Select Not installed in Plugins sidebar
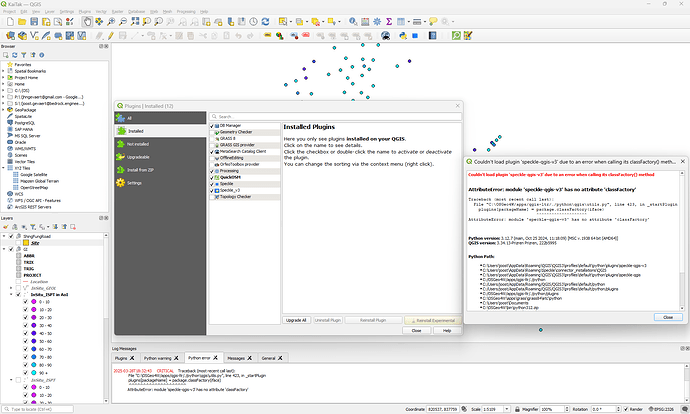 click(x=160, y=144)
